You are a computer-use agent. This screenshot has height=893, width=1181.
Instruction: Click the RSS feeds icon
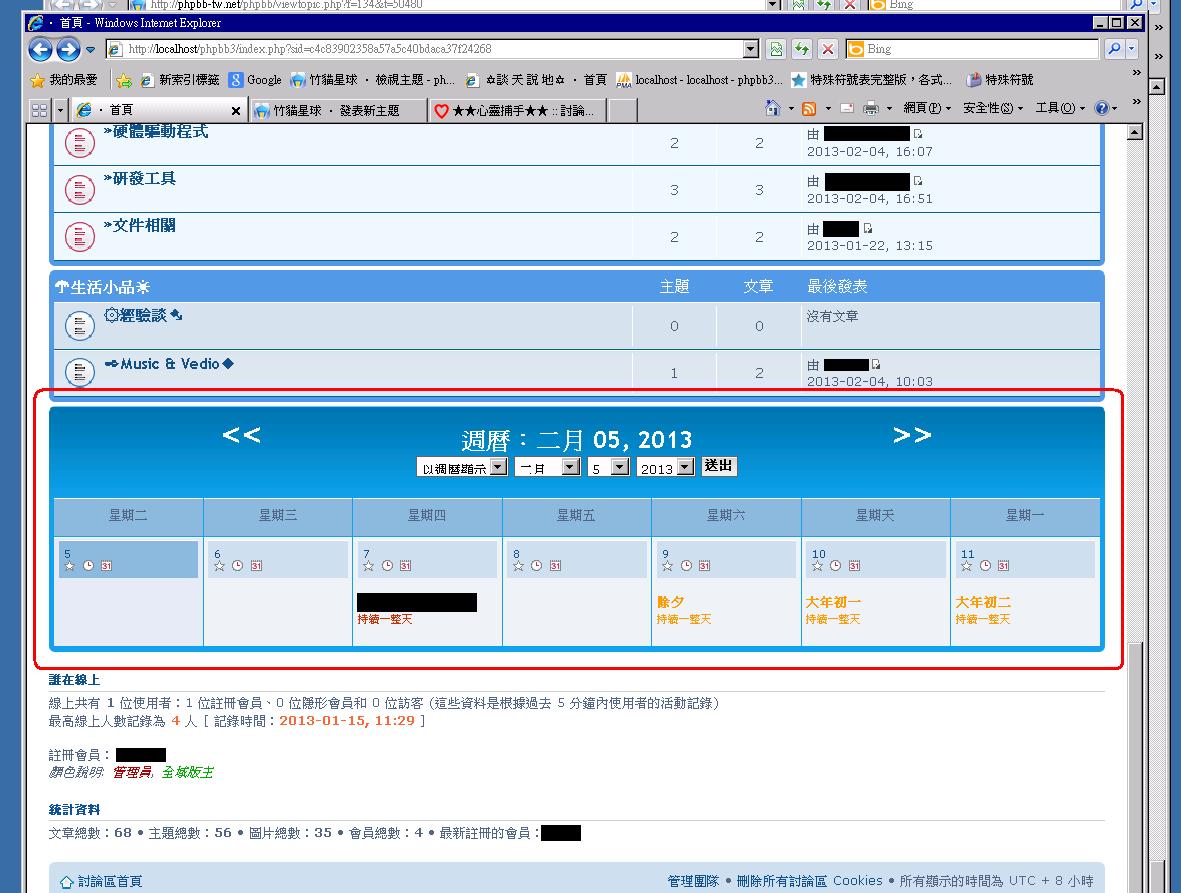[809, 108]
